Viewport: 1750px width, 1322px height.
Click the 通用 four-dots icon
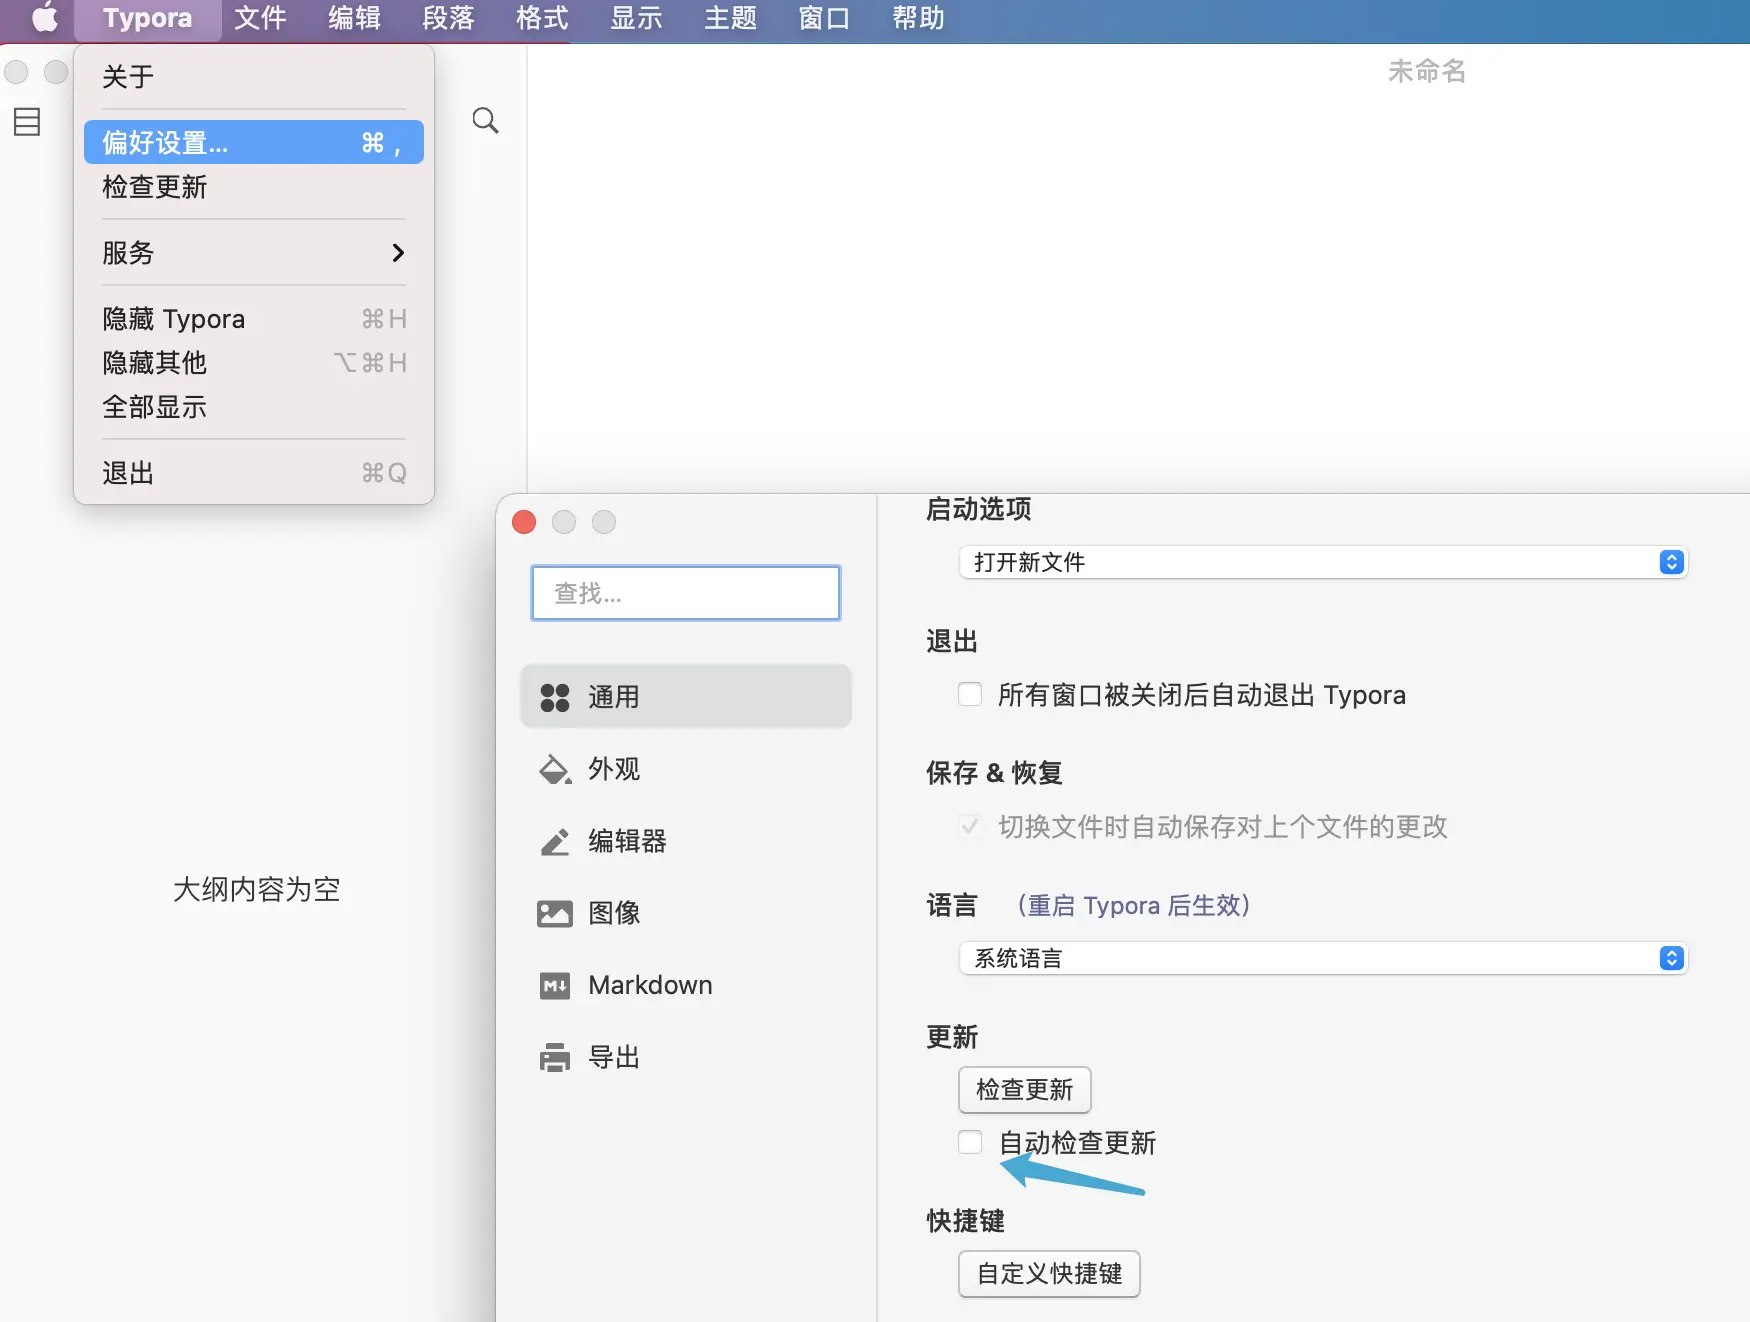[x=555, y=697]
